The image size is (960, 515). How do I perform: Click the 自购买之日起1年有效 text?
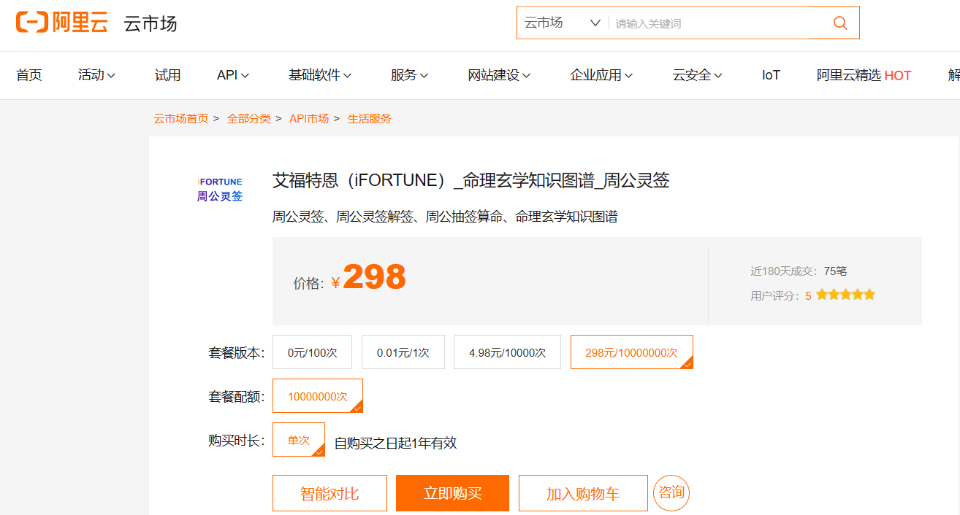(x=396, y=443)
